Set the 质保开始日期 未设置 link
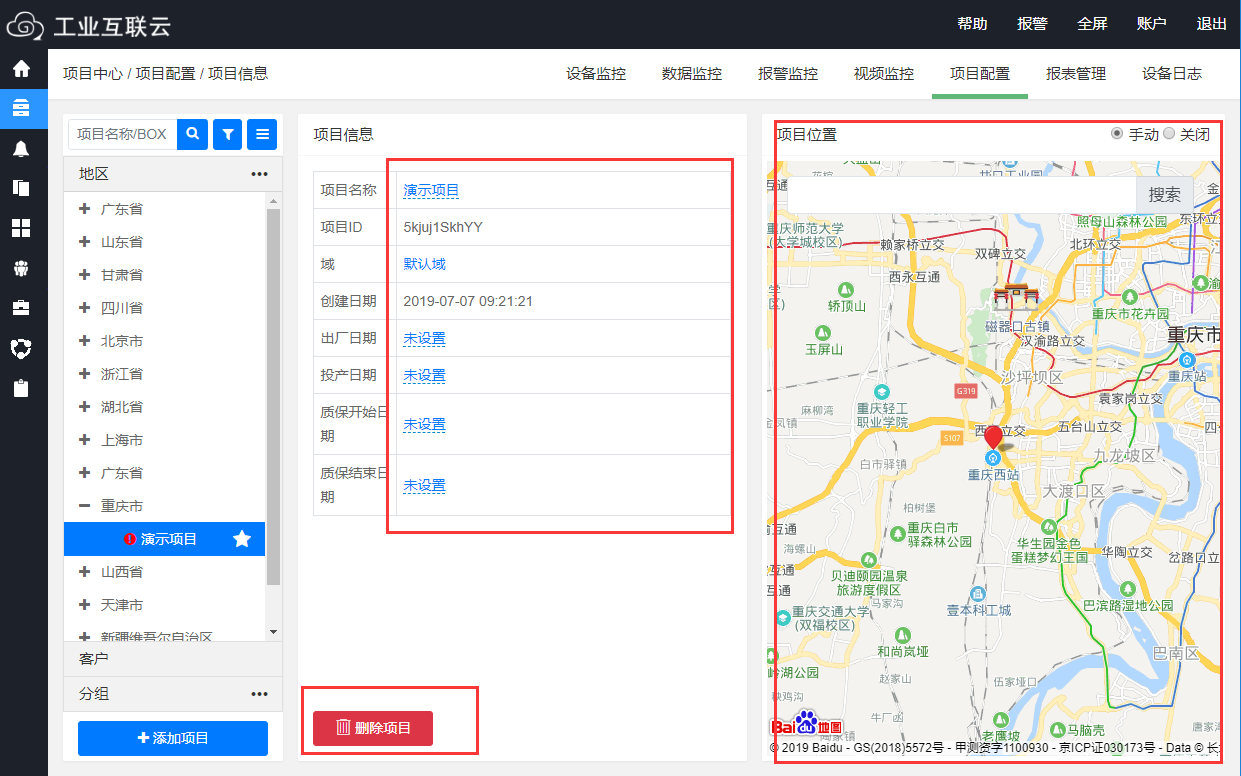 click(424, 424)
